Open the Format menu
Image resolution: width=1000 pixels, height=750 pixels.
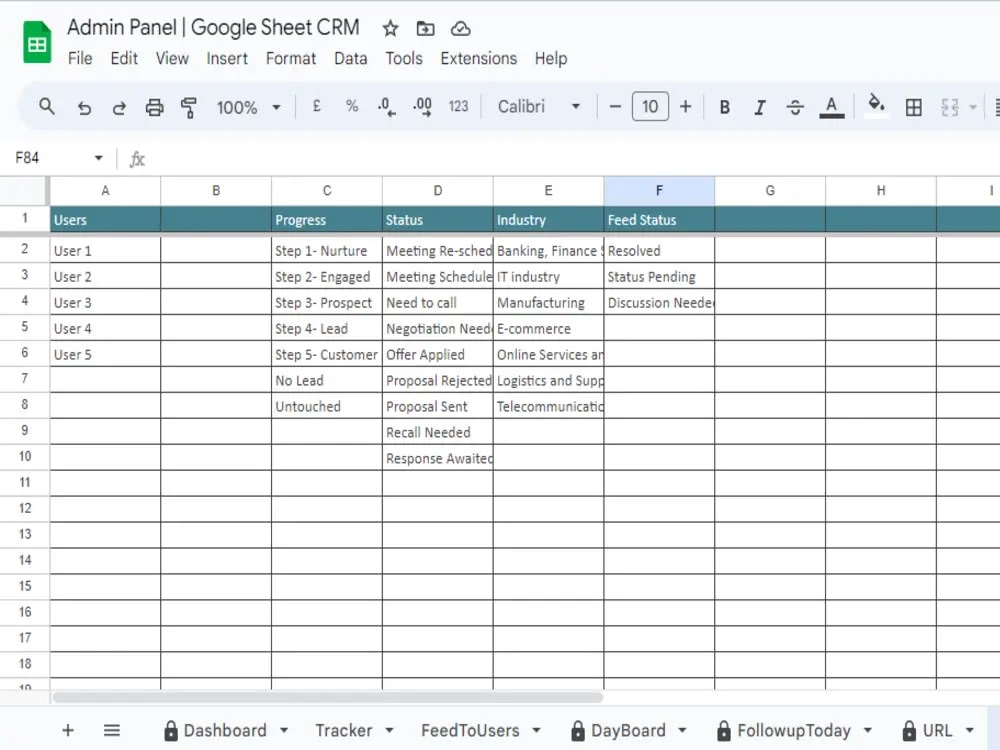pyautogui.click(x=291, y=59)
